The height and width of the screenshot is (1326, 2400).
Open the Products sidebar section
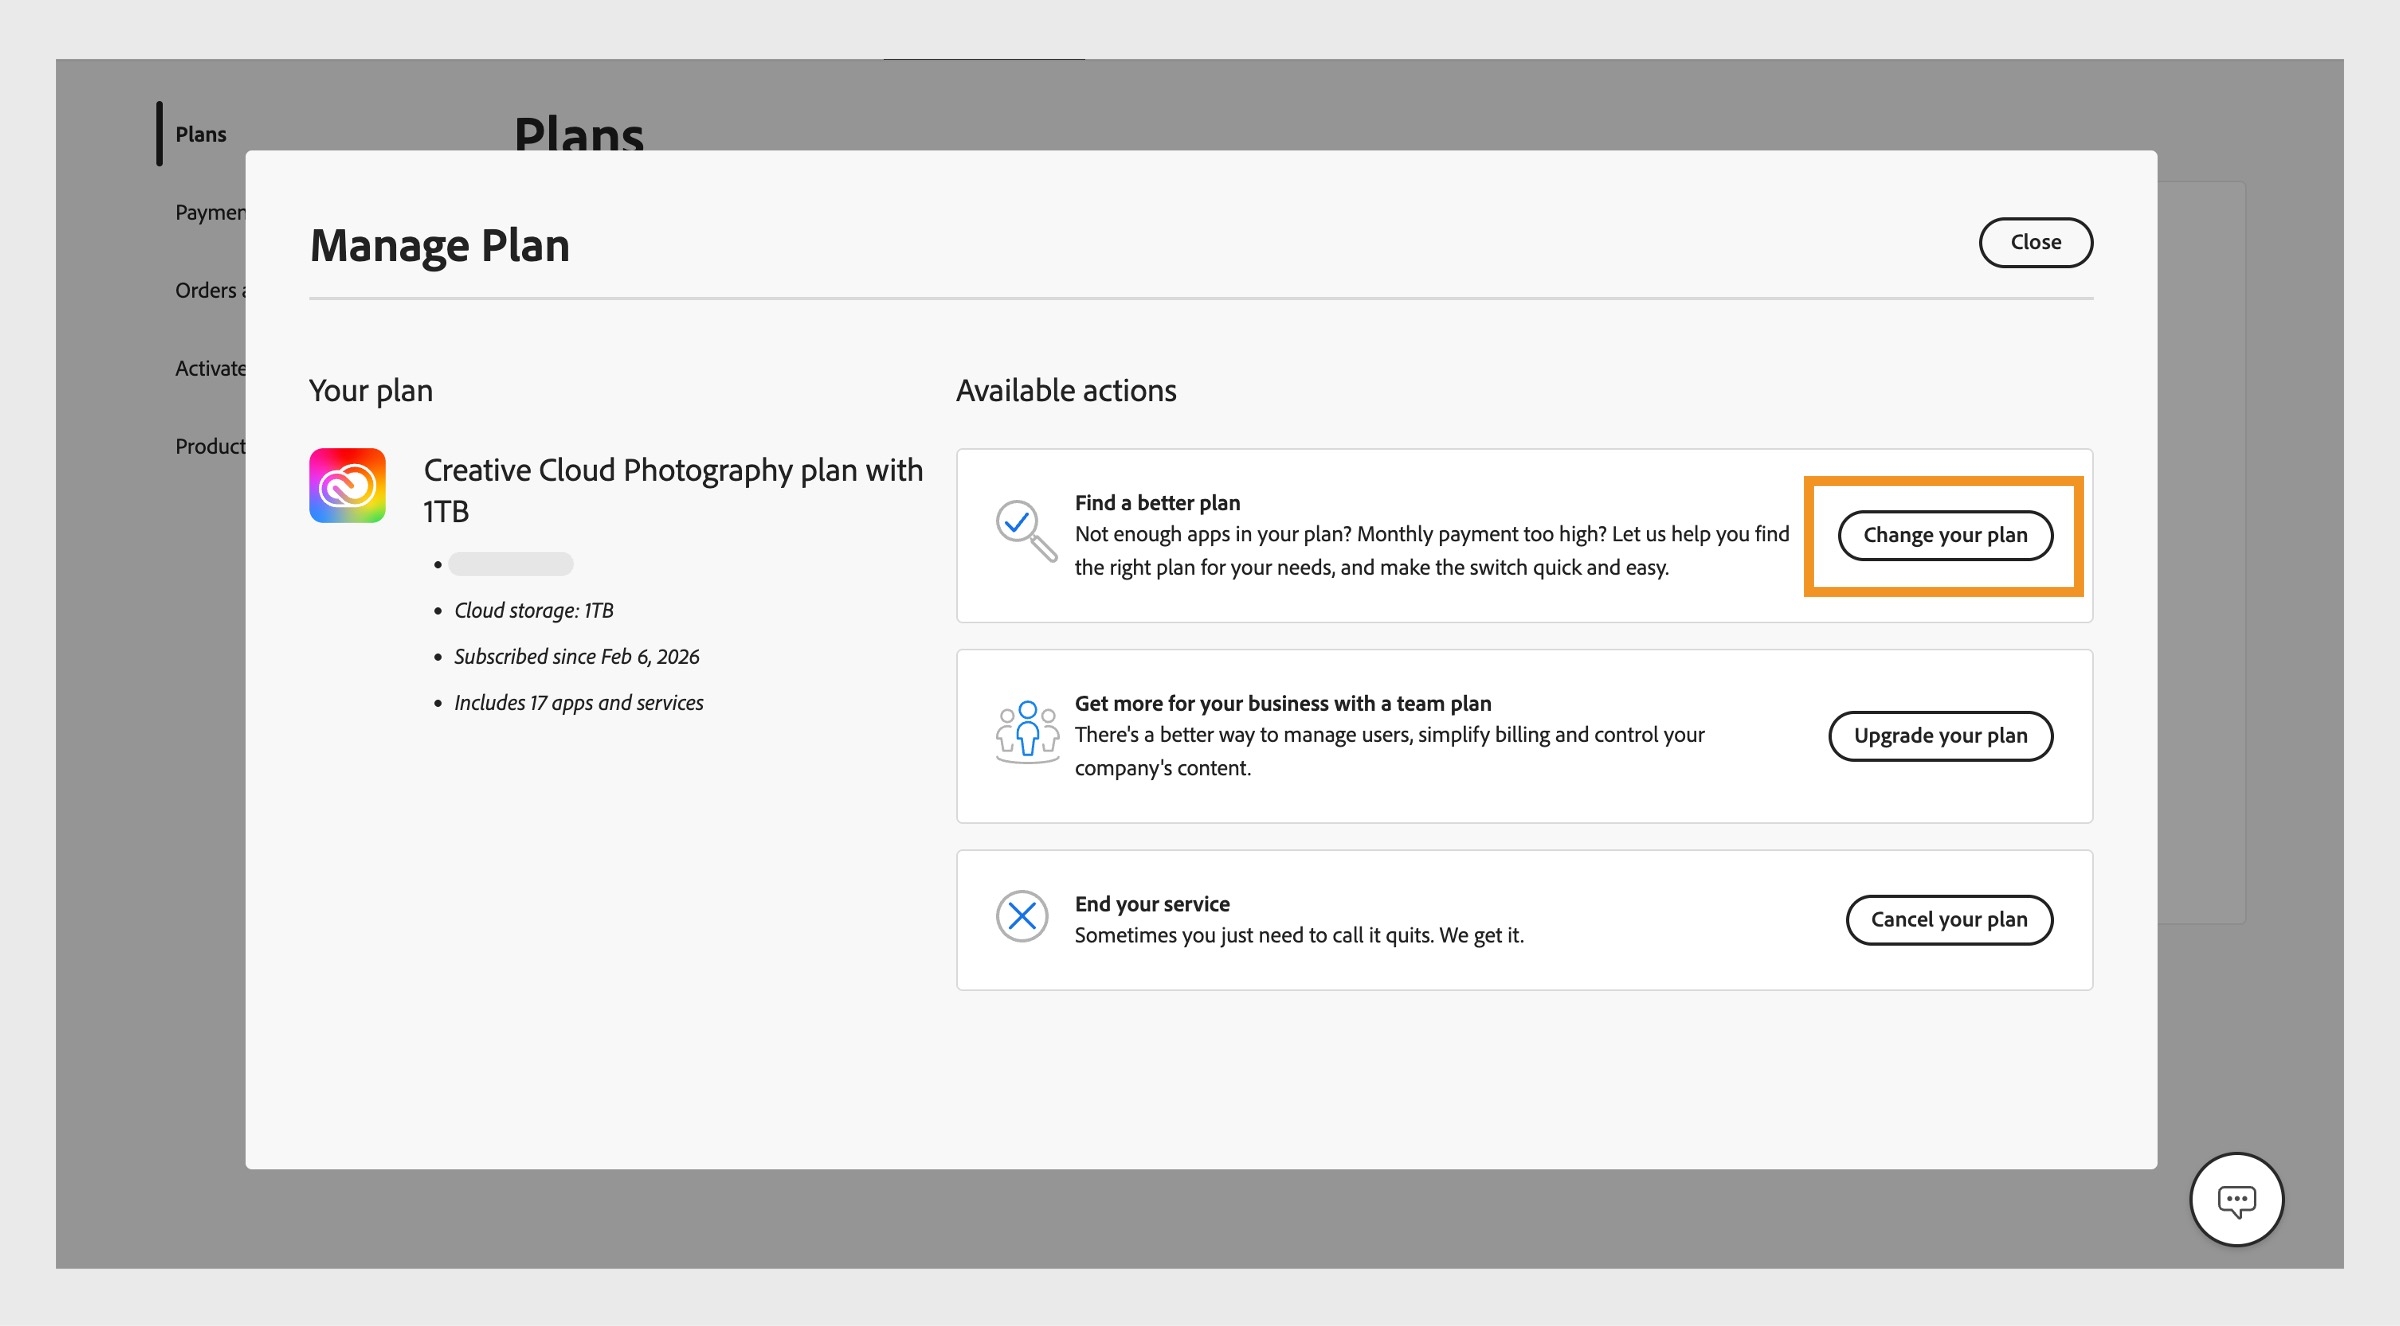210,446
